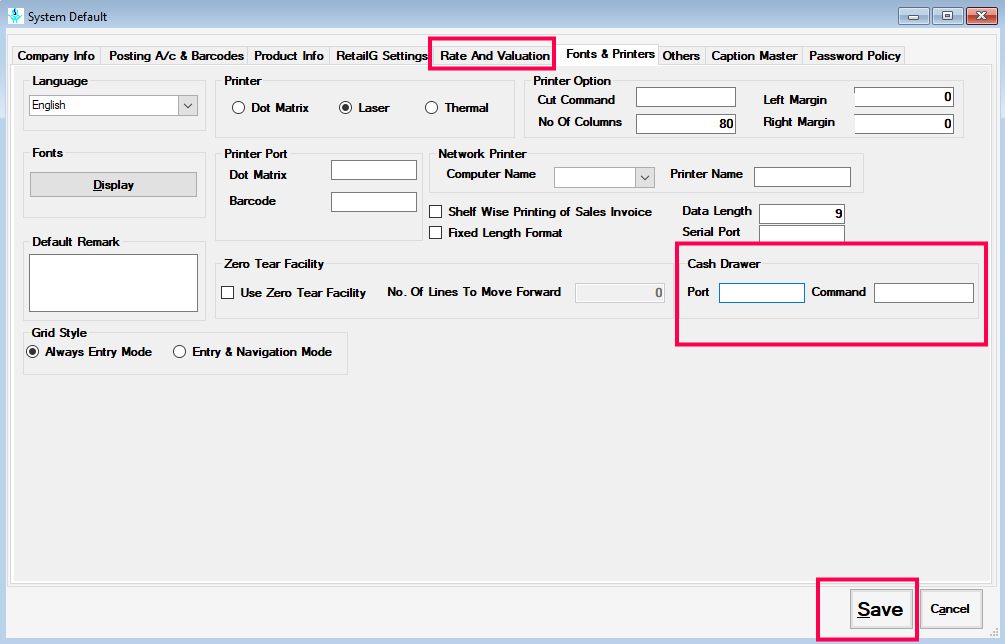
Task: Switch to the Rate And Valuation tab
Action: point(495,56)
